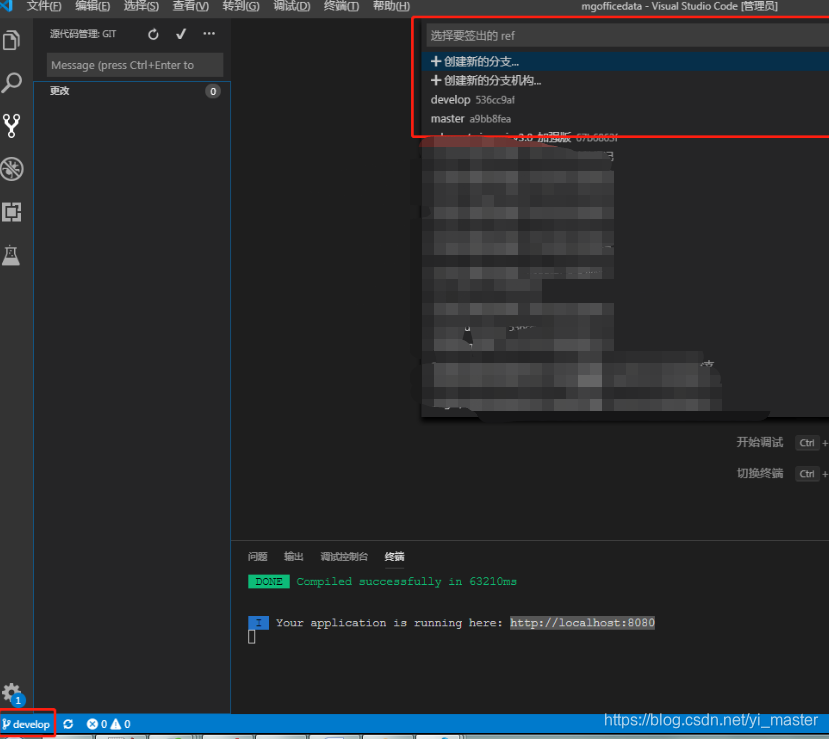Click the 切换终端 shortcut hint
Viewport: 829px width, 739px height.
(760, 473)
